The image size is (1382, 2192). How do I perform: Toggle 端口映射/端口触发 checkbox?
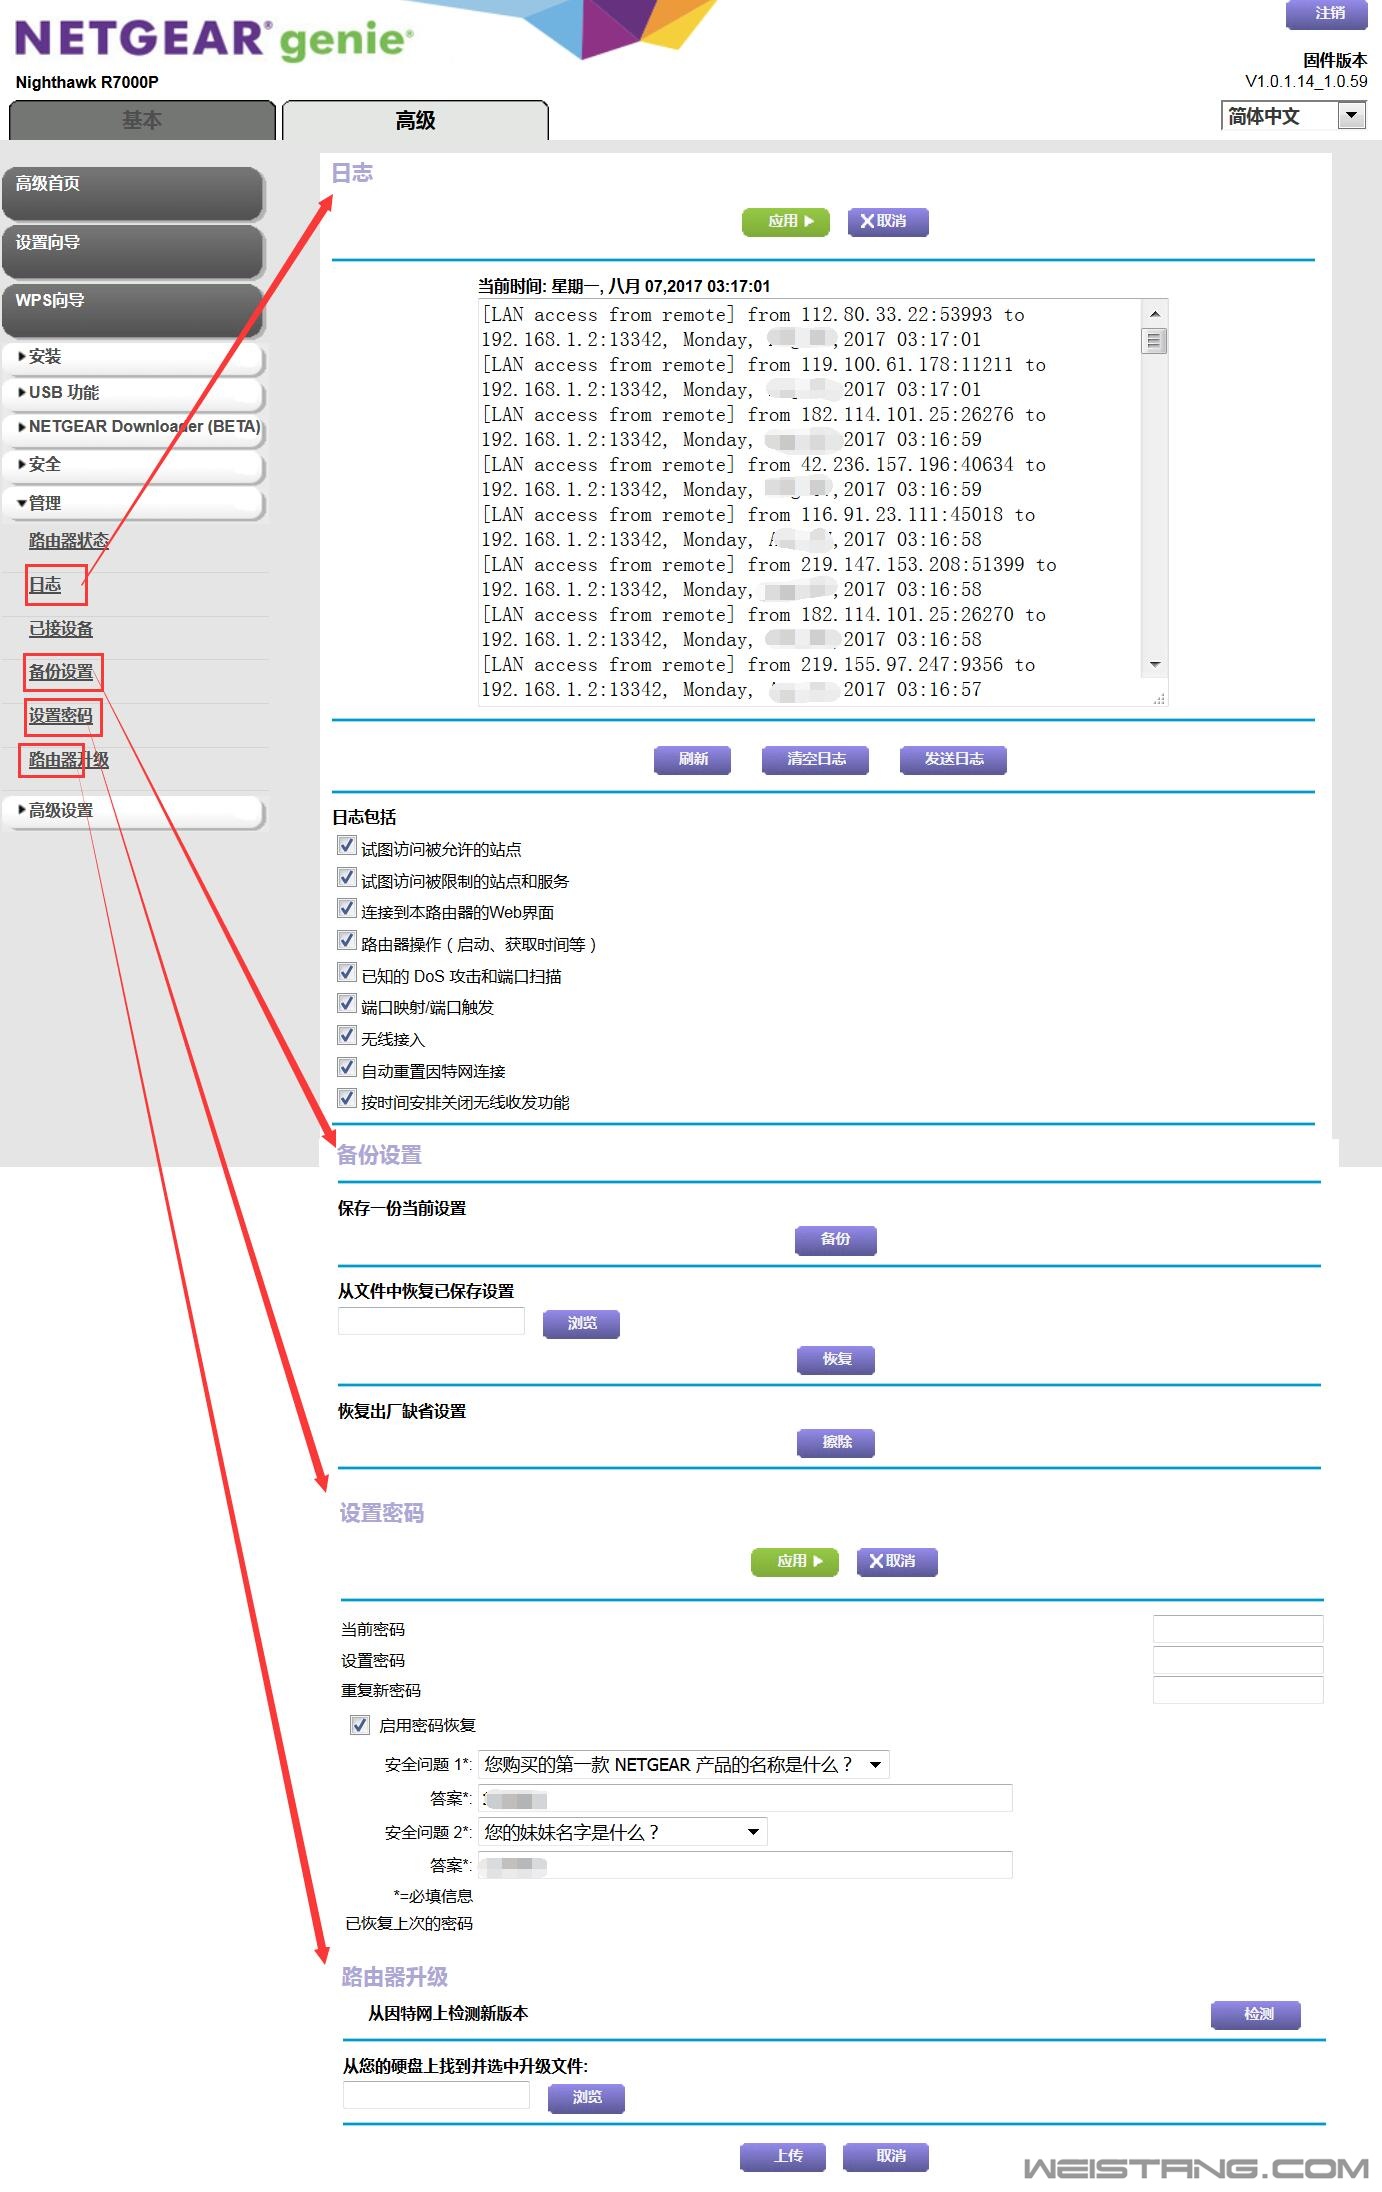347,1004
